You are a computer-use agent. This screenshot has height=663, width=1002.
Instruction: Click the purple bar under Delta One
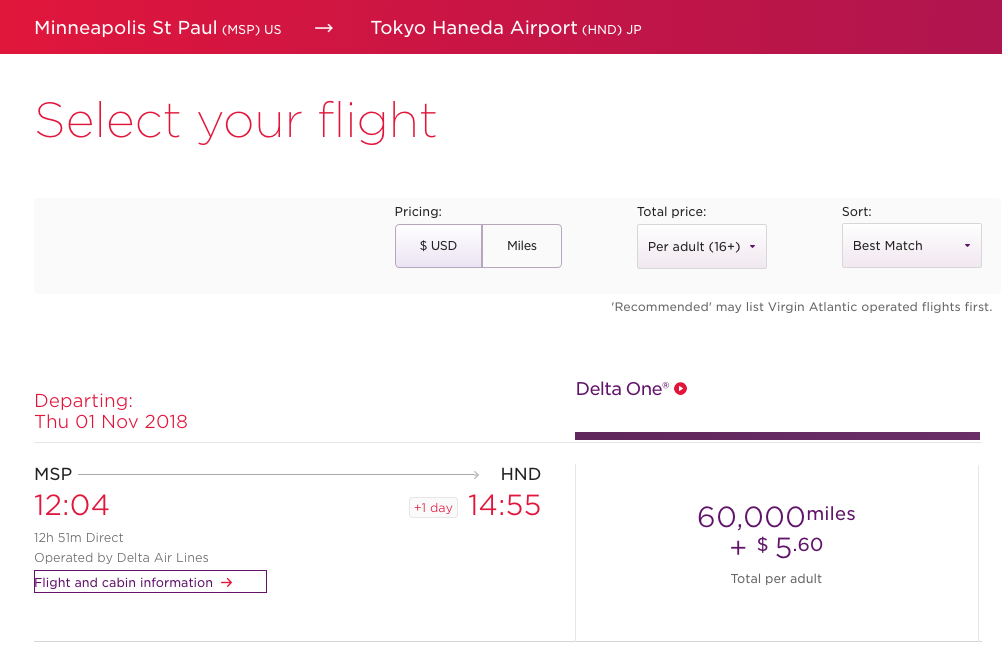[x=777, y=436]
